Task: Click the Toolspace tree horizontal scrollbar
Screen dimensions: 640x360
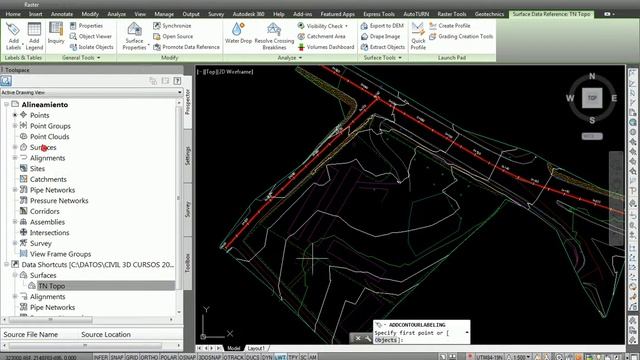Action: (x=50, y=320)
